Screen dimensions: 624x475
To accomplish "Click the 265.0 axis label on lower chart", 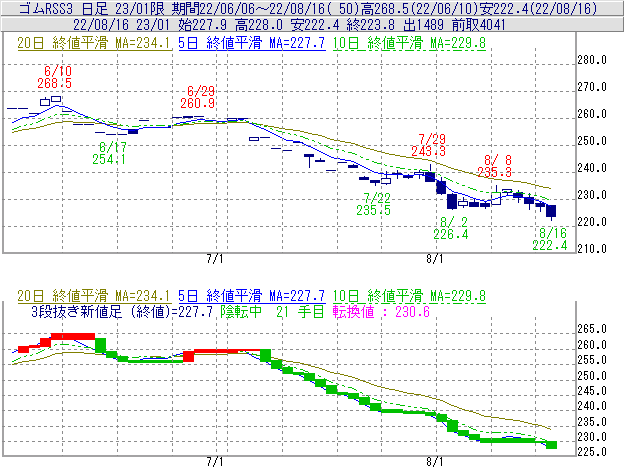I will (592, 329).
